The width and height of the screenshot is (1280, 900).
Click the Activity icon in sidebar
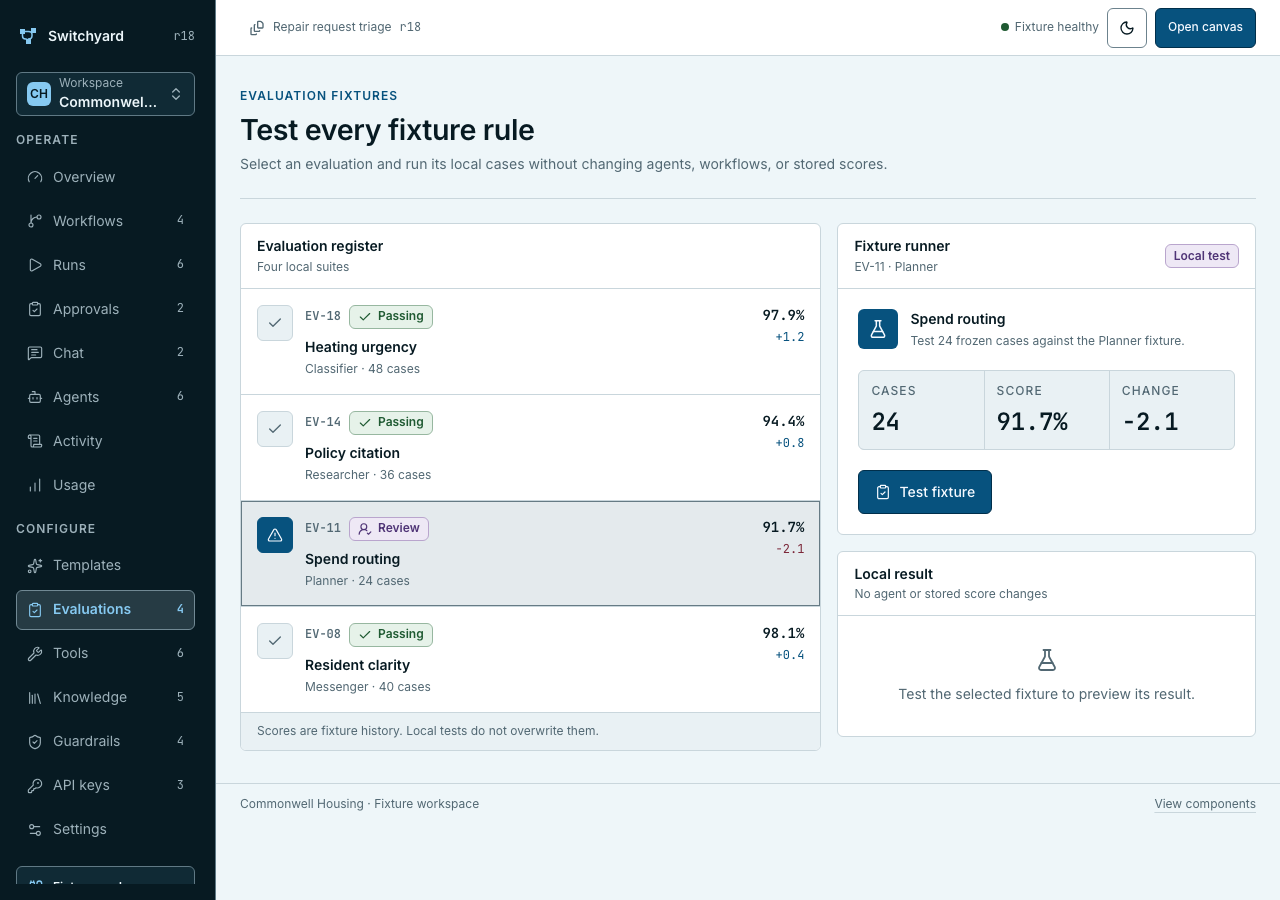click(x=35, y=441)
